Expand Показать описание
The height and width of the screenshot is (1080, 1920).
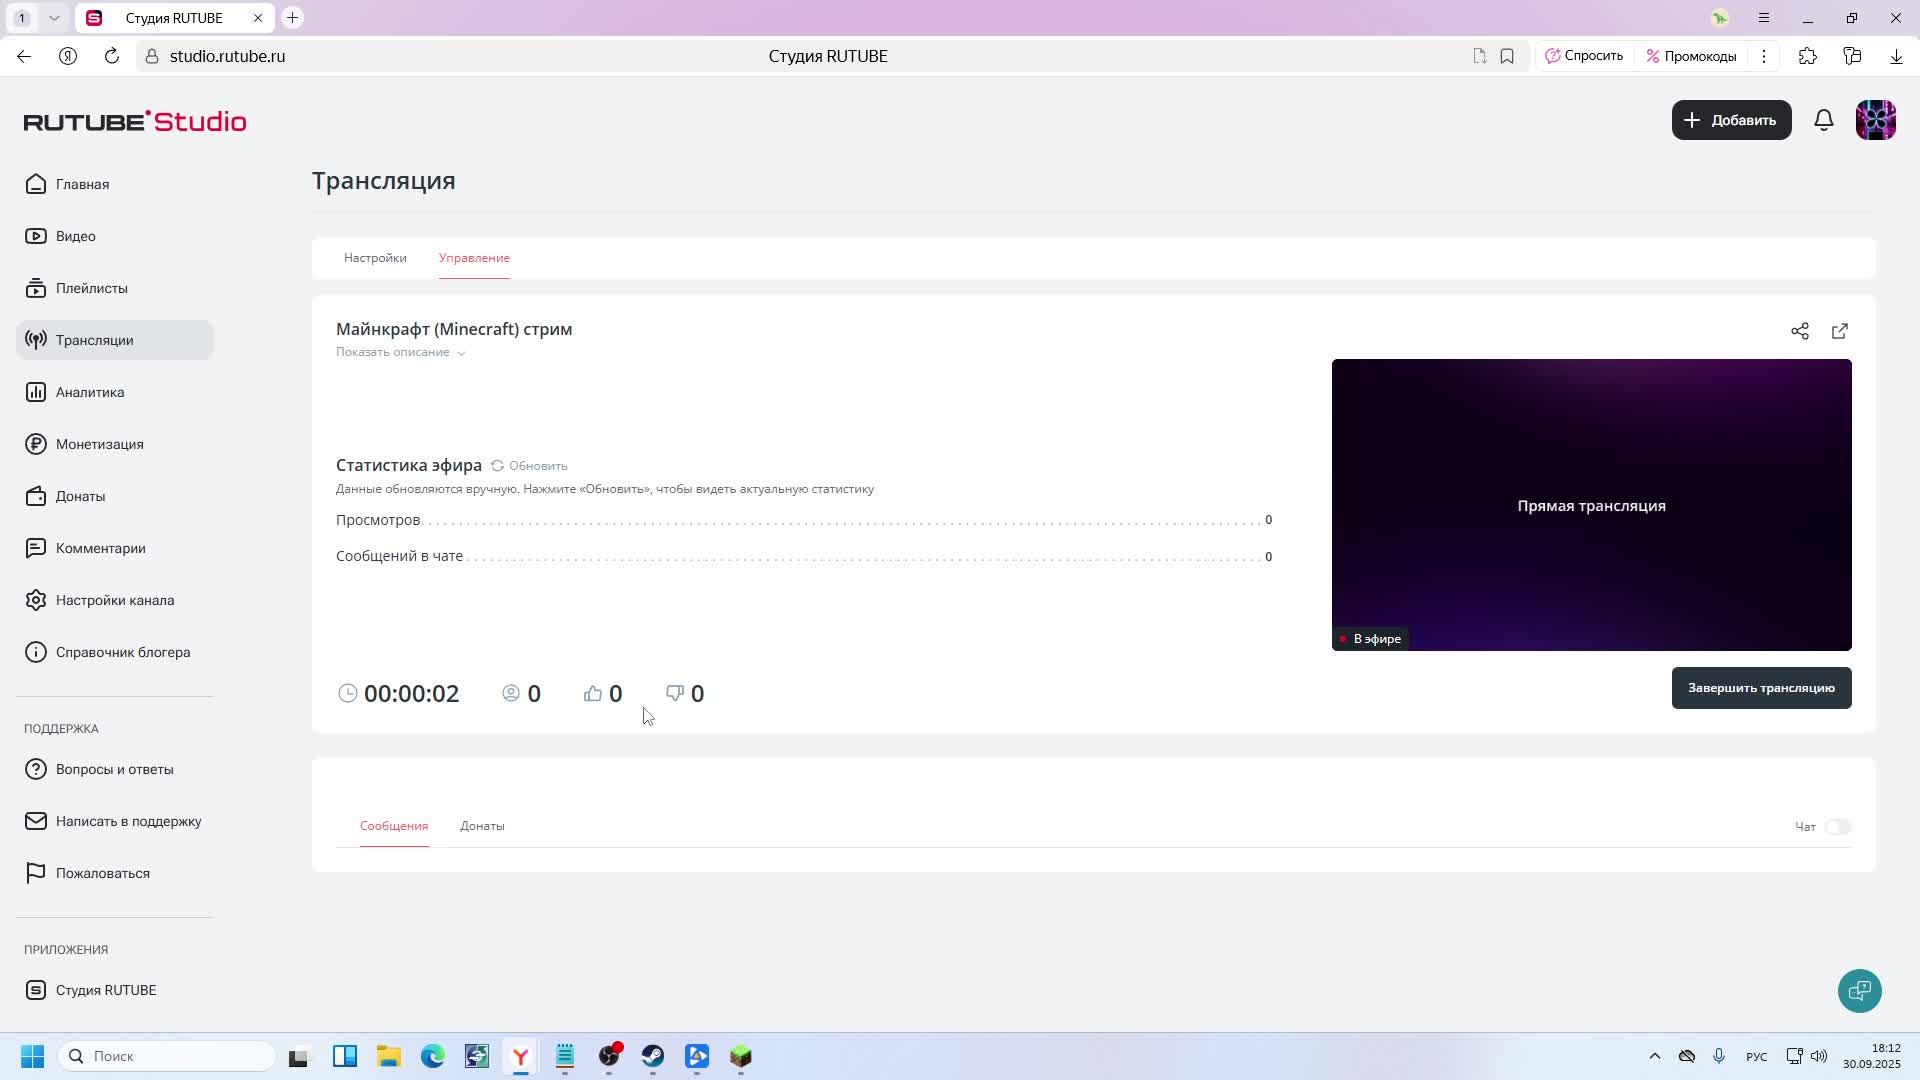[x=400, y=352]
